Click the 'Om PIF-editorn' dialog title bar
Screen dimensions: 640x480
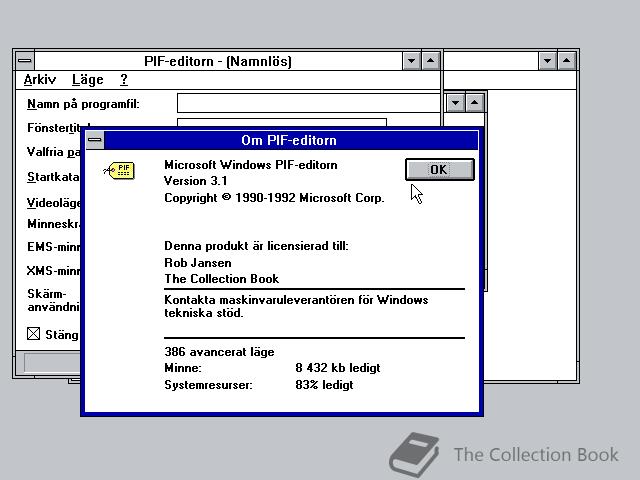[289, 140]
